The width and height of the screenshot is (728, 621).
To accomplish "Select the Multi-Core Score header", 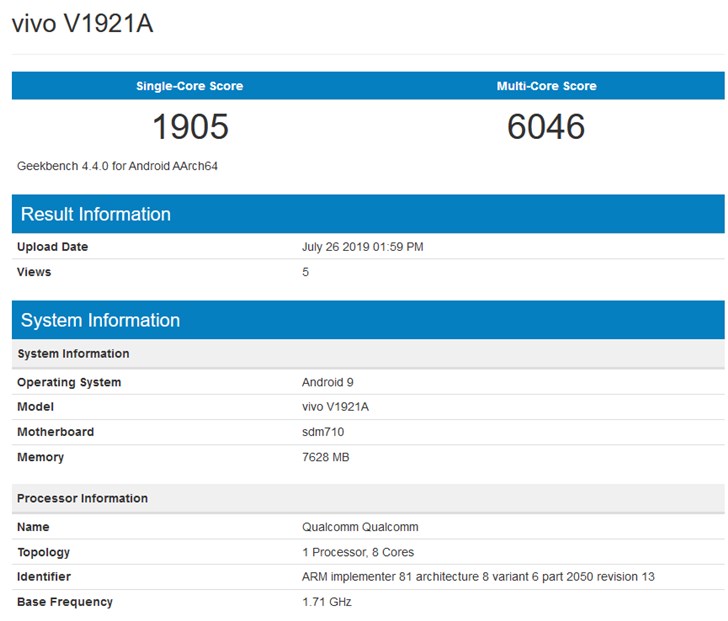I will 546,86.
